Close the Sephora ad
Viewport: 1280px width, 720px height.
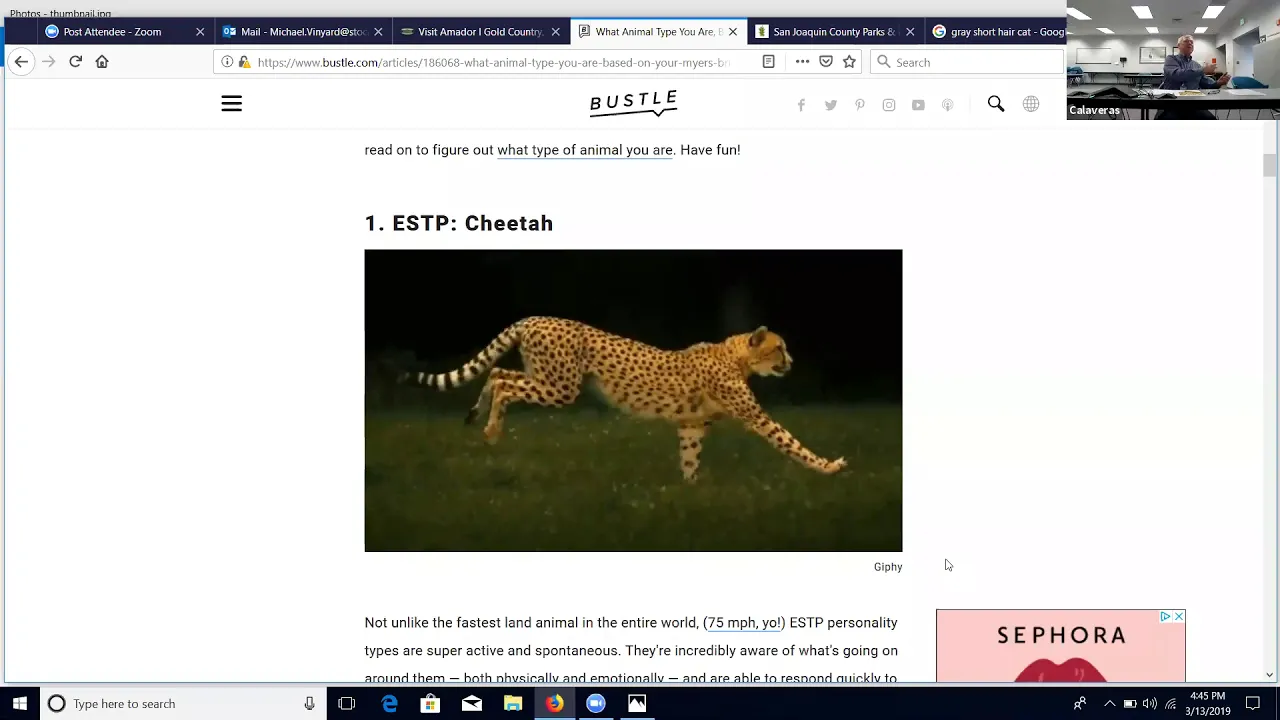(x=1179, y=617)
